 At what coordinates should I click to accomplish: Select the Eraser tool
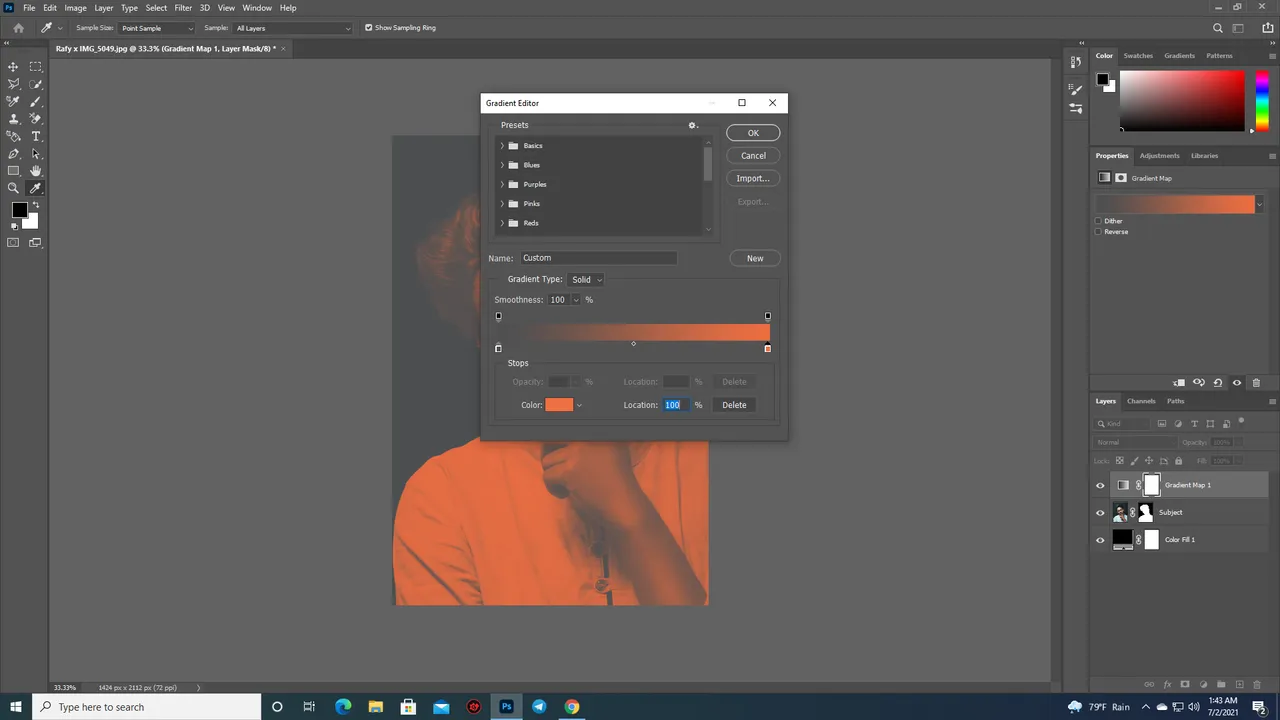[36, 118]
